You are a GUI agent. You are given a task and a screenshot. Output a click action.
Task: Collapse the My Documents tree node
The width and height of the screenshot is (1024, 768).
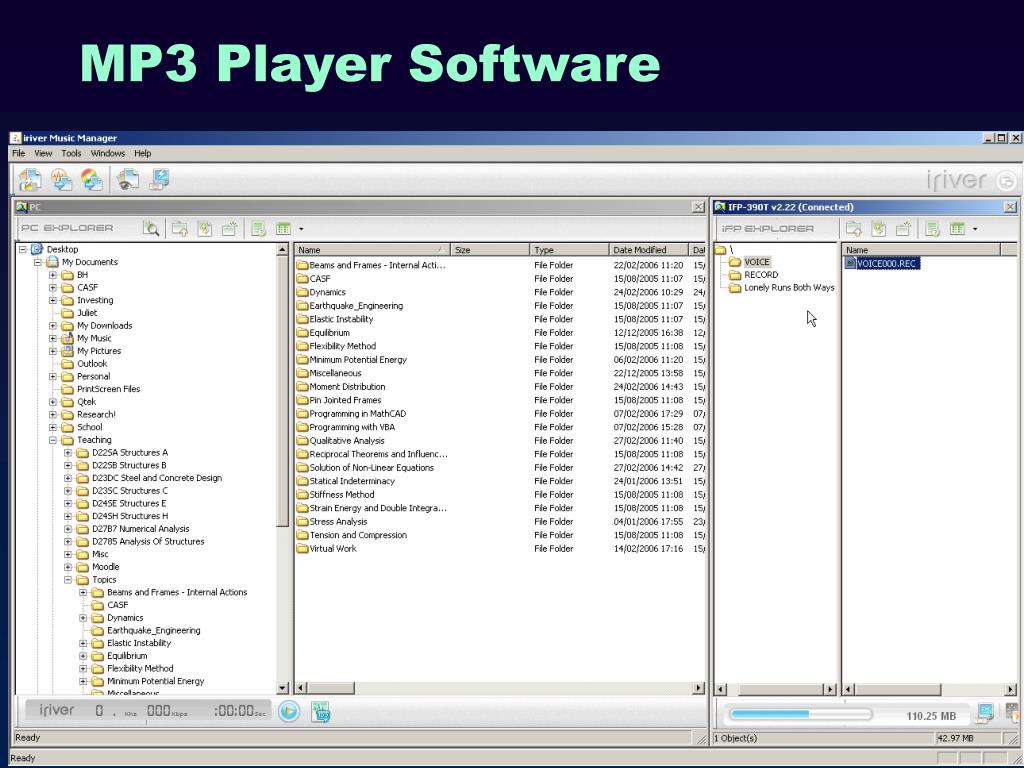pyautogui.click(x=38, y=262)
